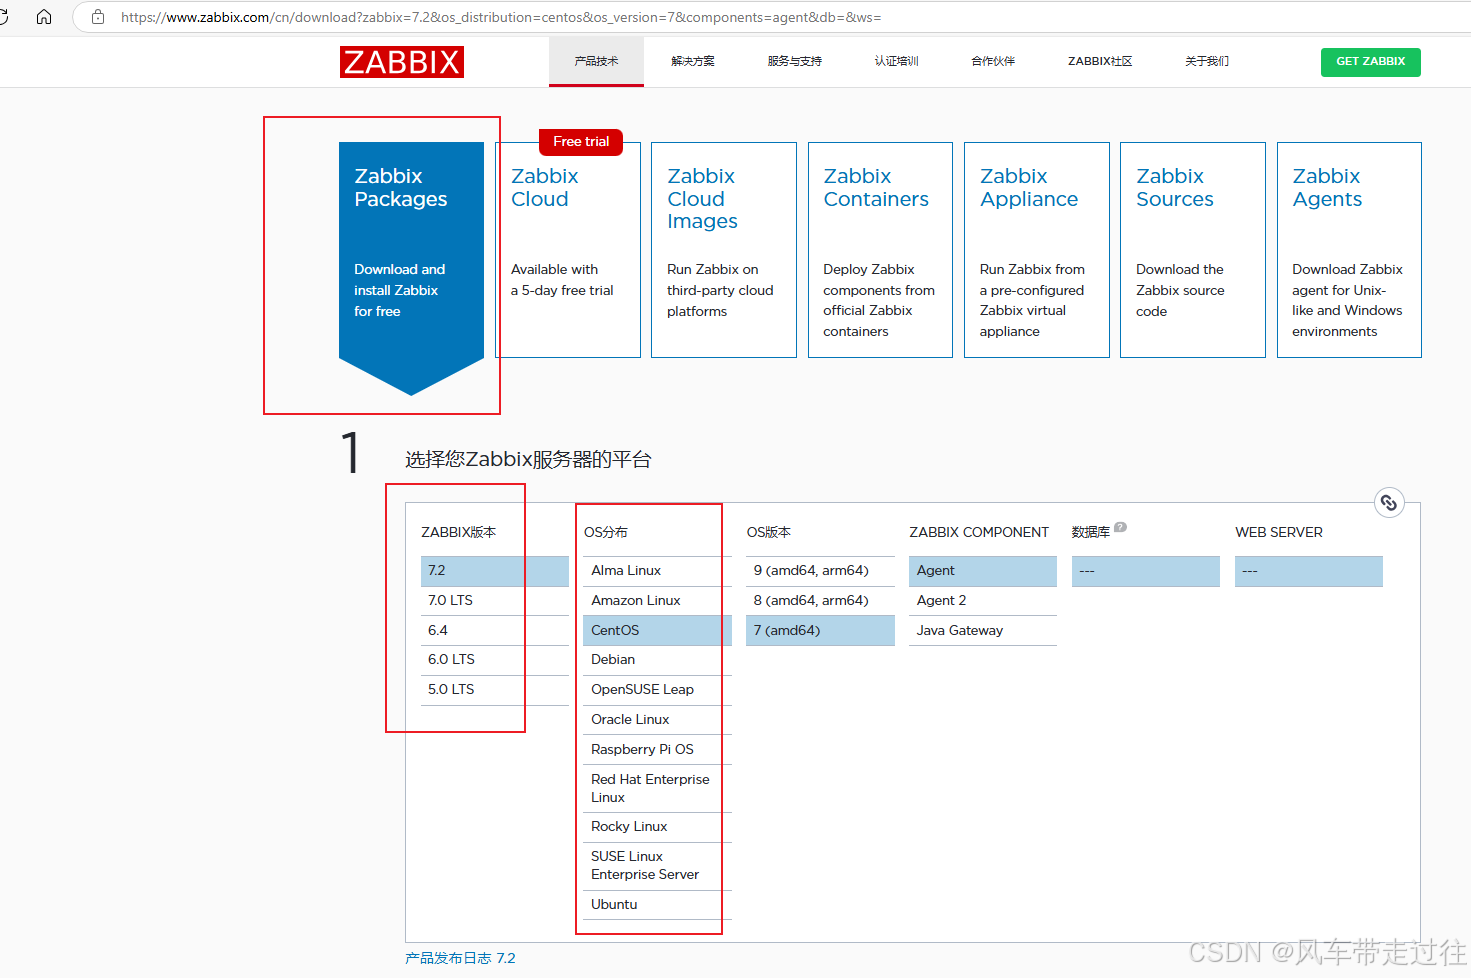This screenshot has height=978, width=1471.
Task: Open the 关于我们 menu
Action: coord(1207,62)
